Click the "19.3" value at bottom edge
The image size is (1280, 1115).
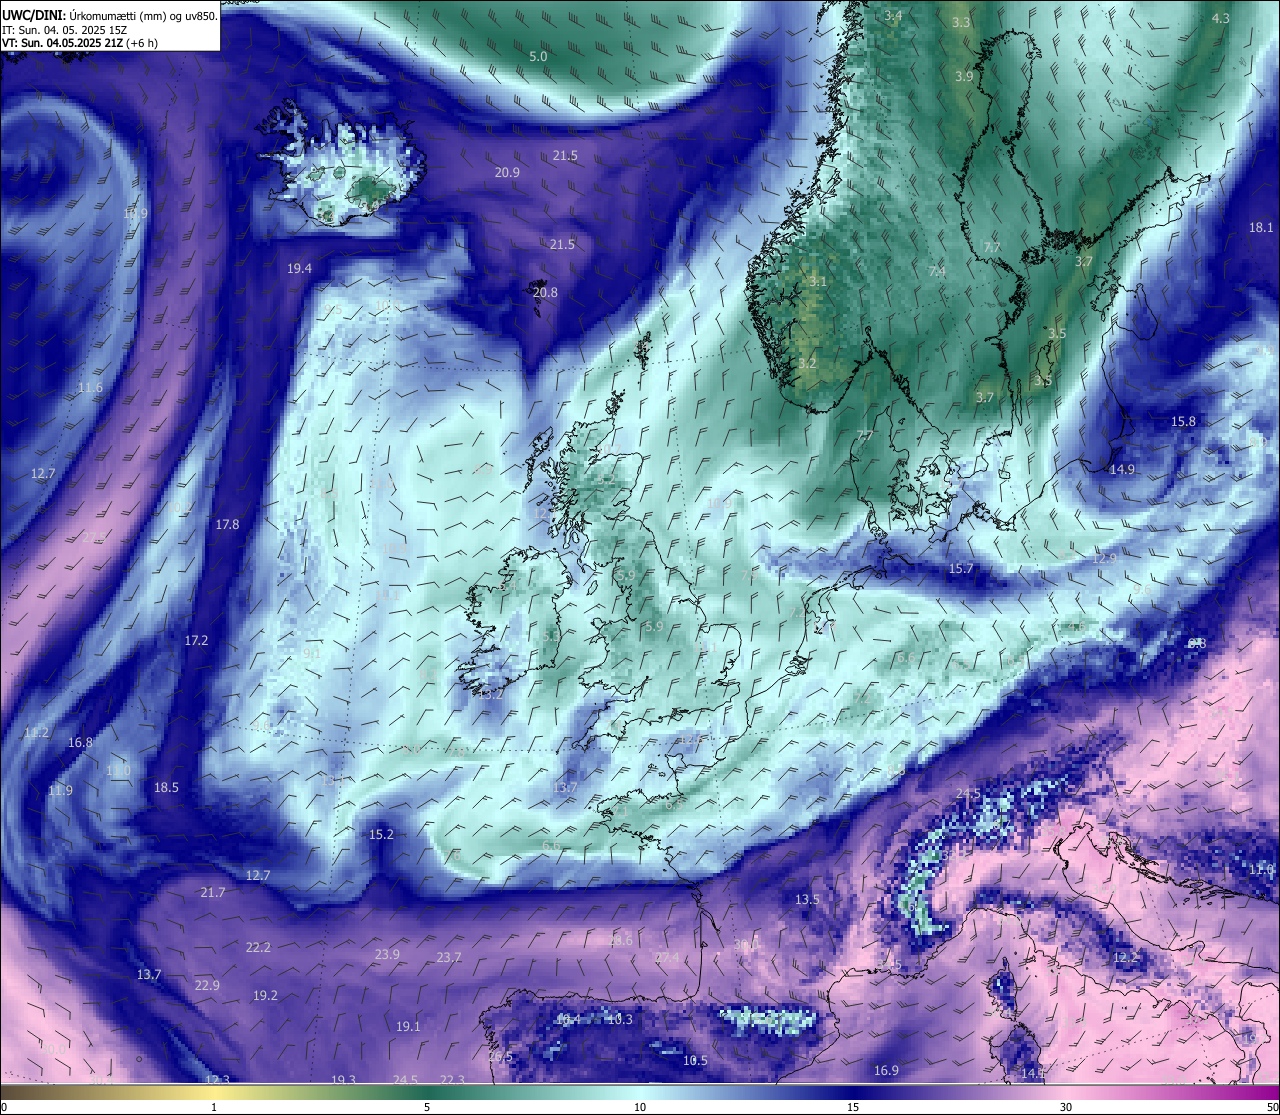pyautogui.click(x=343, y=1080)
